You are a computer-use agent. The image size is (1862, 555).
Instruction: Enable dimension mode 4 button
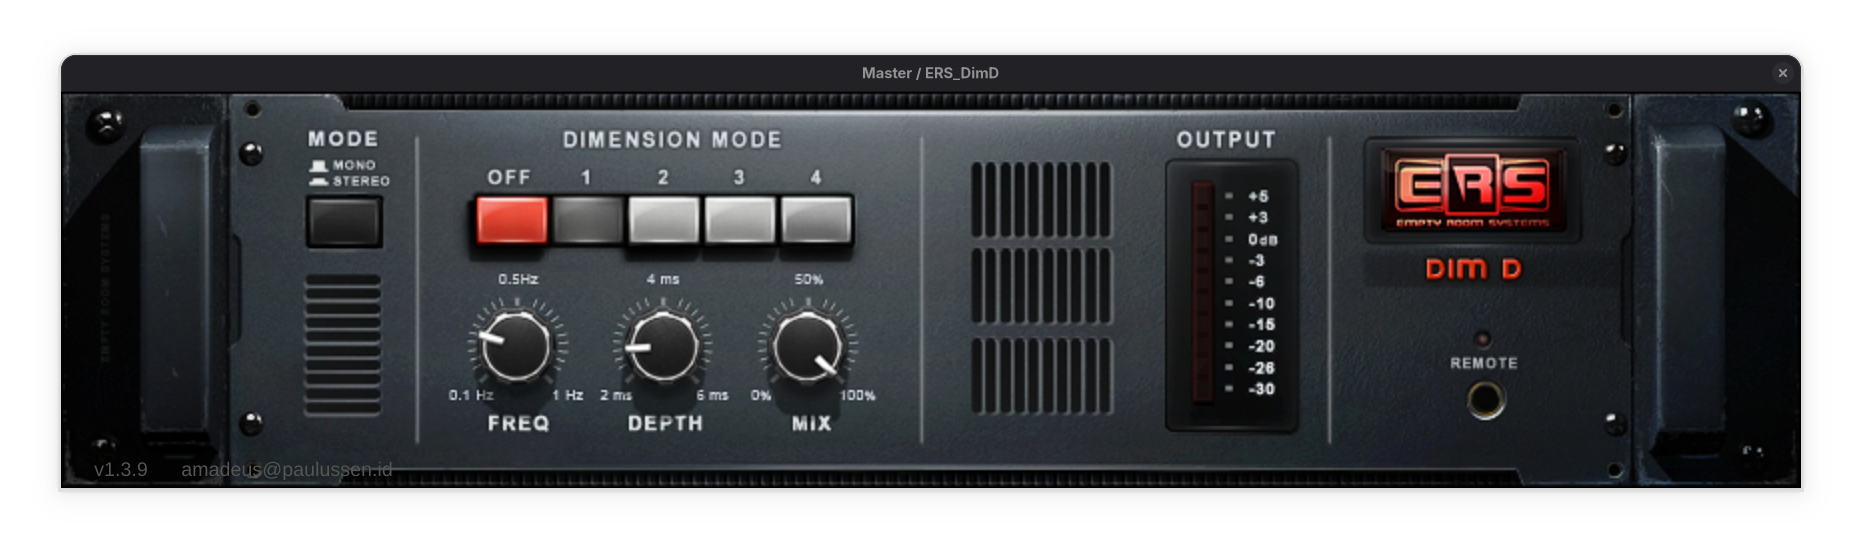[816, 220]
